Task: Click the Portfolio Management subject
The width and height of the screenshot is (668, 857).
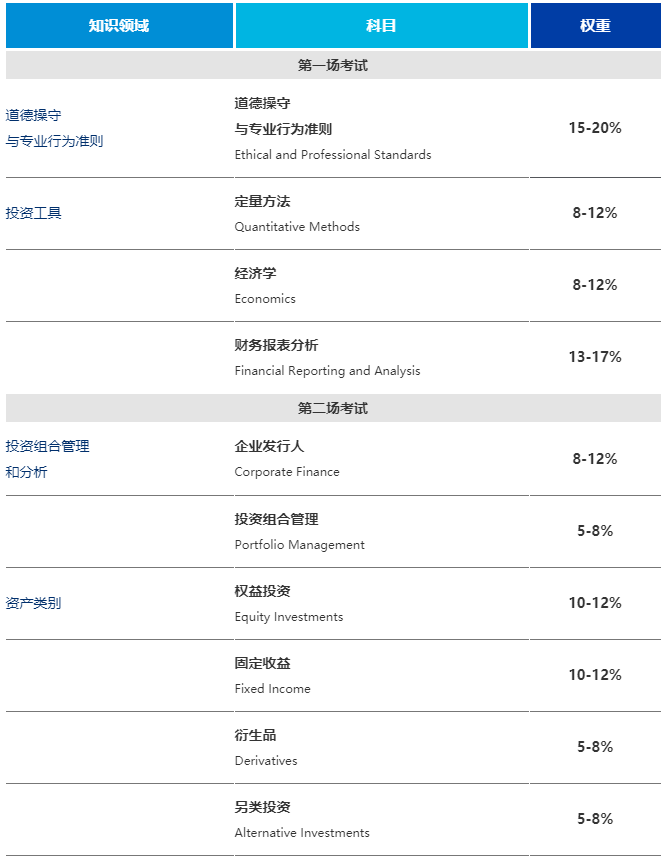Action: click(300, 545)
